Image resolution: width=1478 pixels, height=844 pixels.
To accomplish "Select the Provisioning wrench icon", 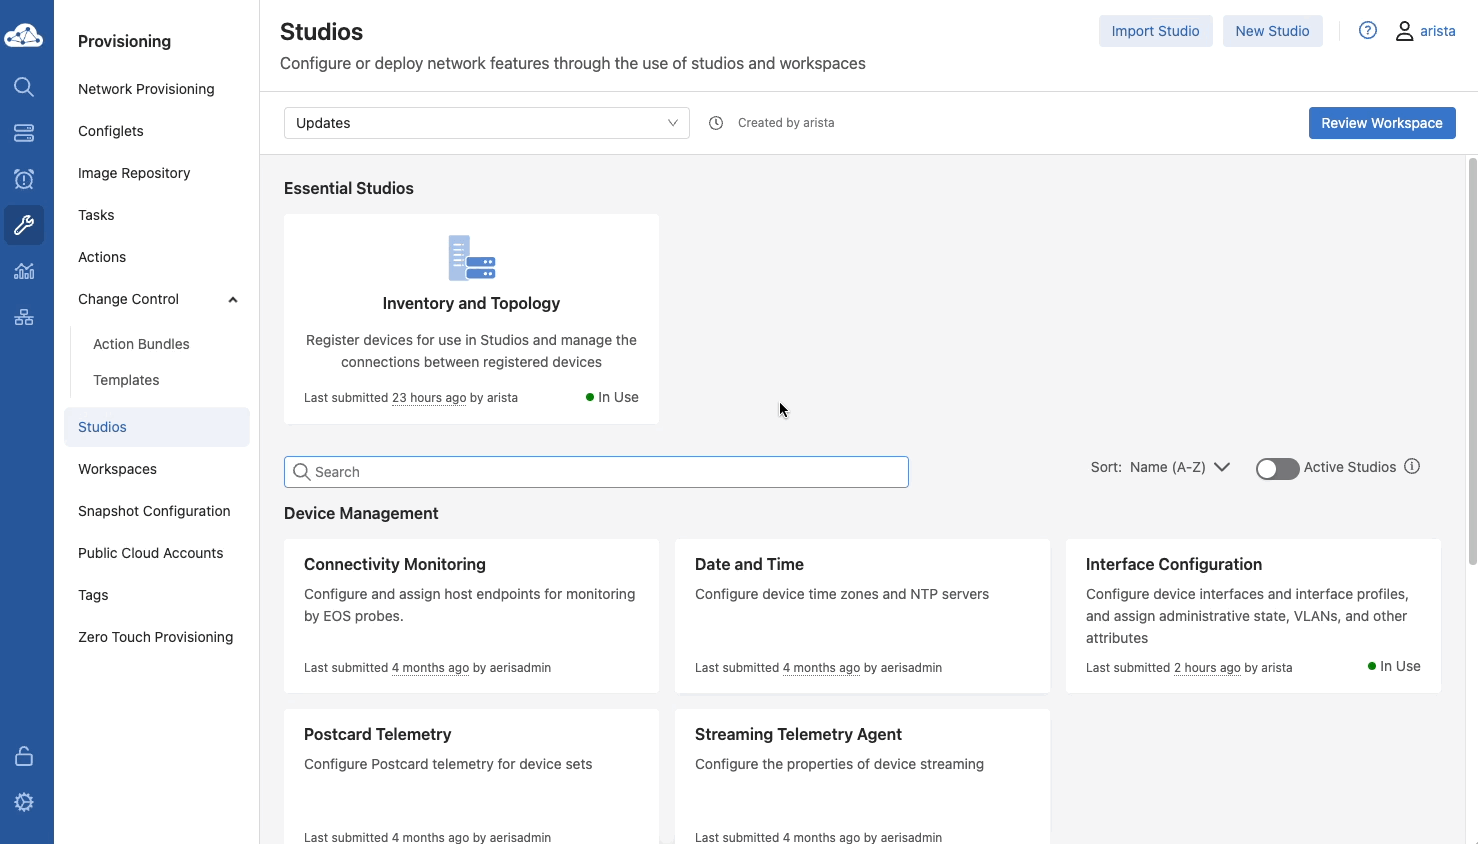I will (x=24, y=225).
